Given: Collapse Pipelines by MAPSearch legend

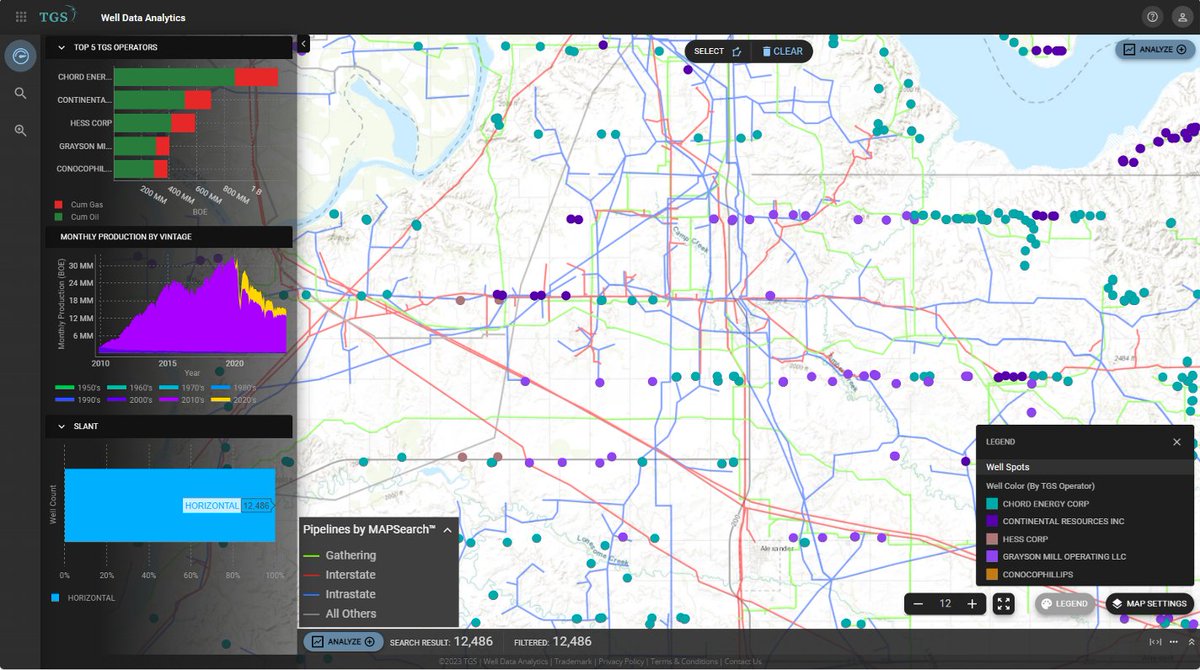Looking at the screenshot, I should tap(447, 530).
